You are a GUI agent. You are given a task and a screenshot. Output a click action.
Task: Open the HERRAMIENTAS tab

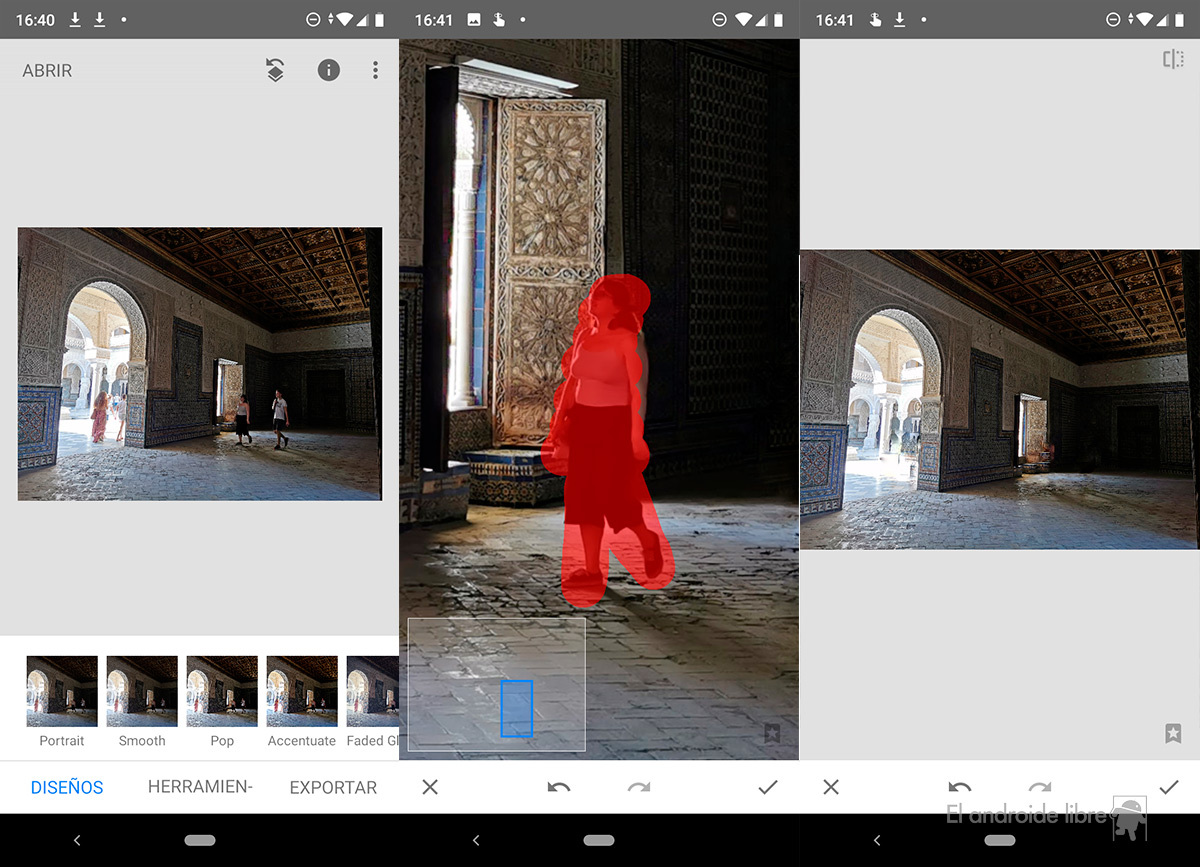click(200, 787)
